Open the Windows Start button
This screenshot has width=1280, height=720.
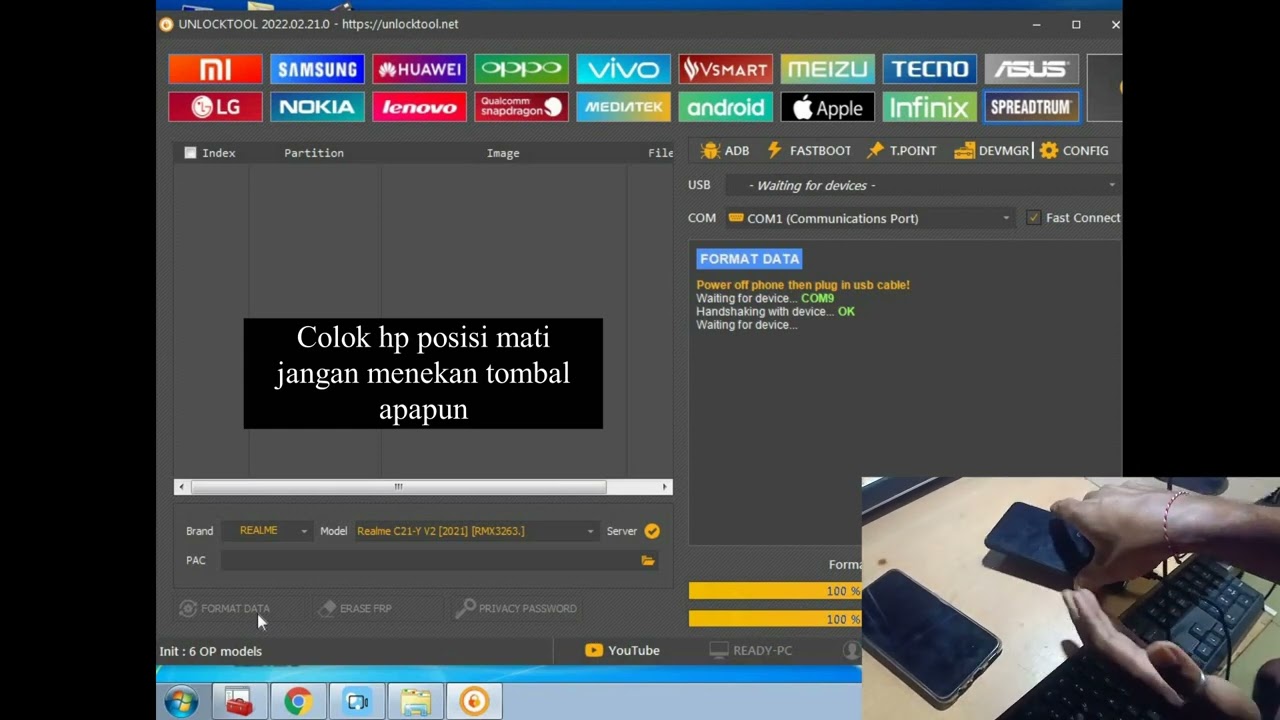pyautogui.click(x=182, y=702)
